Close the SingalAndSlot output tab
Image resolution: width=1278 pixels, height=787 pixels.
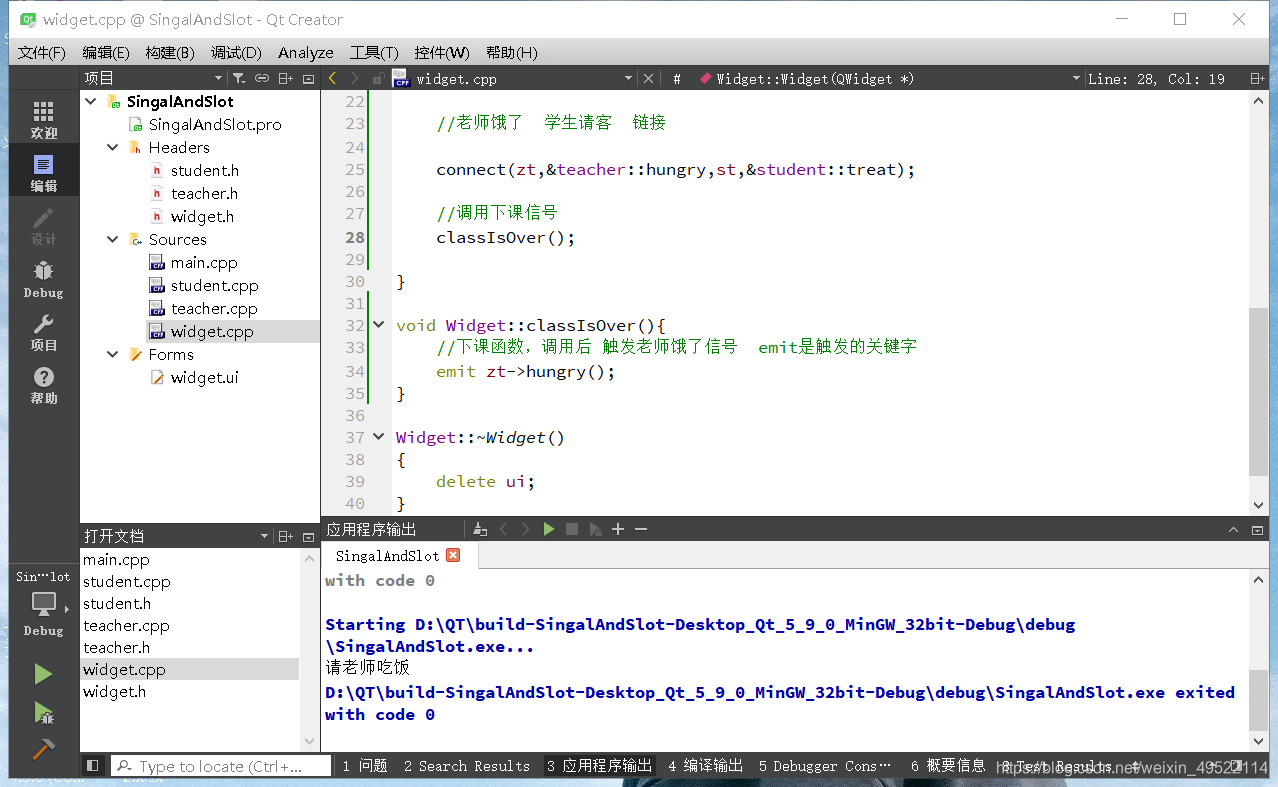[453, 555]
